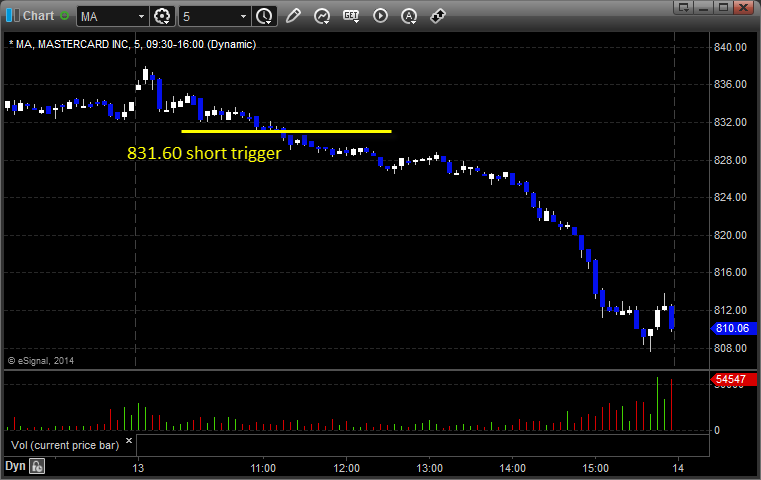Click the 13:00 time axis label
This screenshot has height=480, width=761.
pyautogui.click(x=430, y=468)
